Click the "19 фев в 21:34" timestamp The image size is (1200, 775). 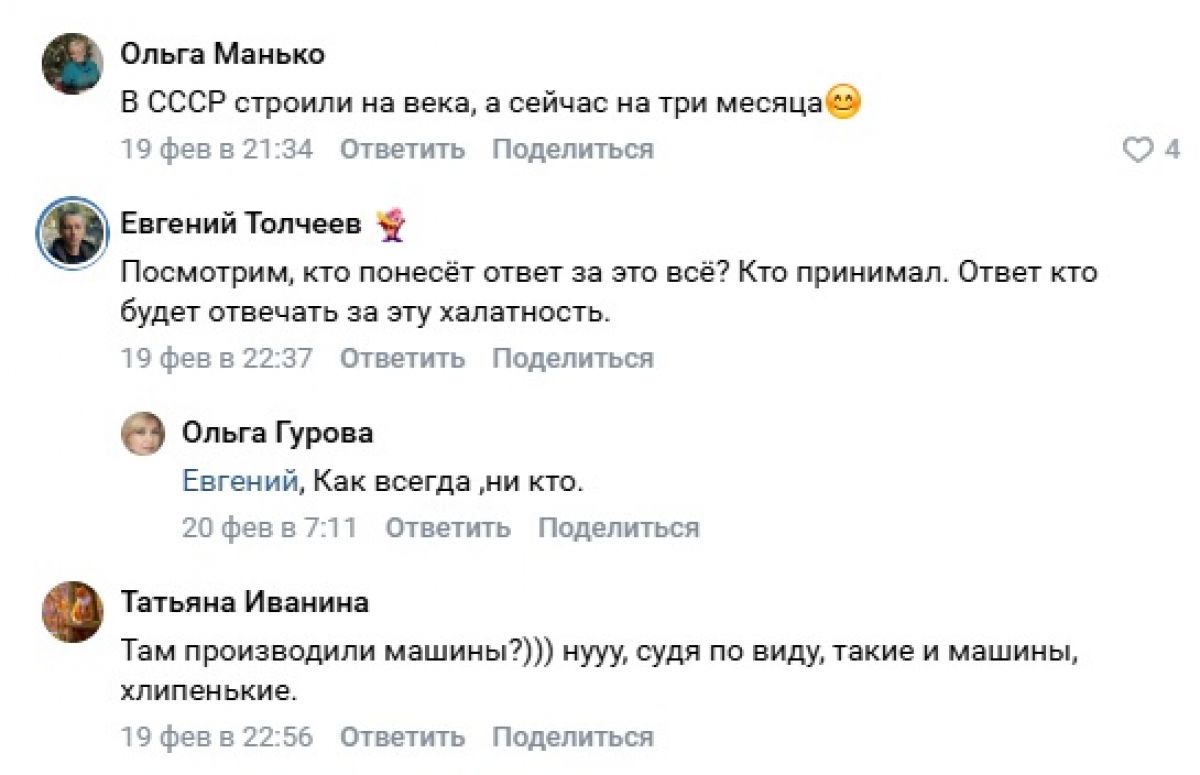pos(216,150)
